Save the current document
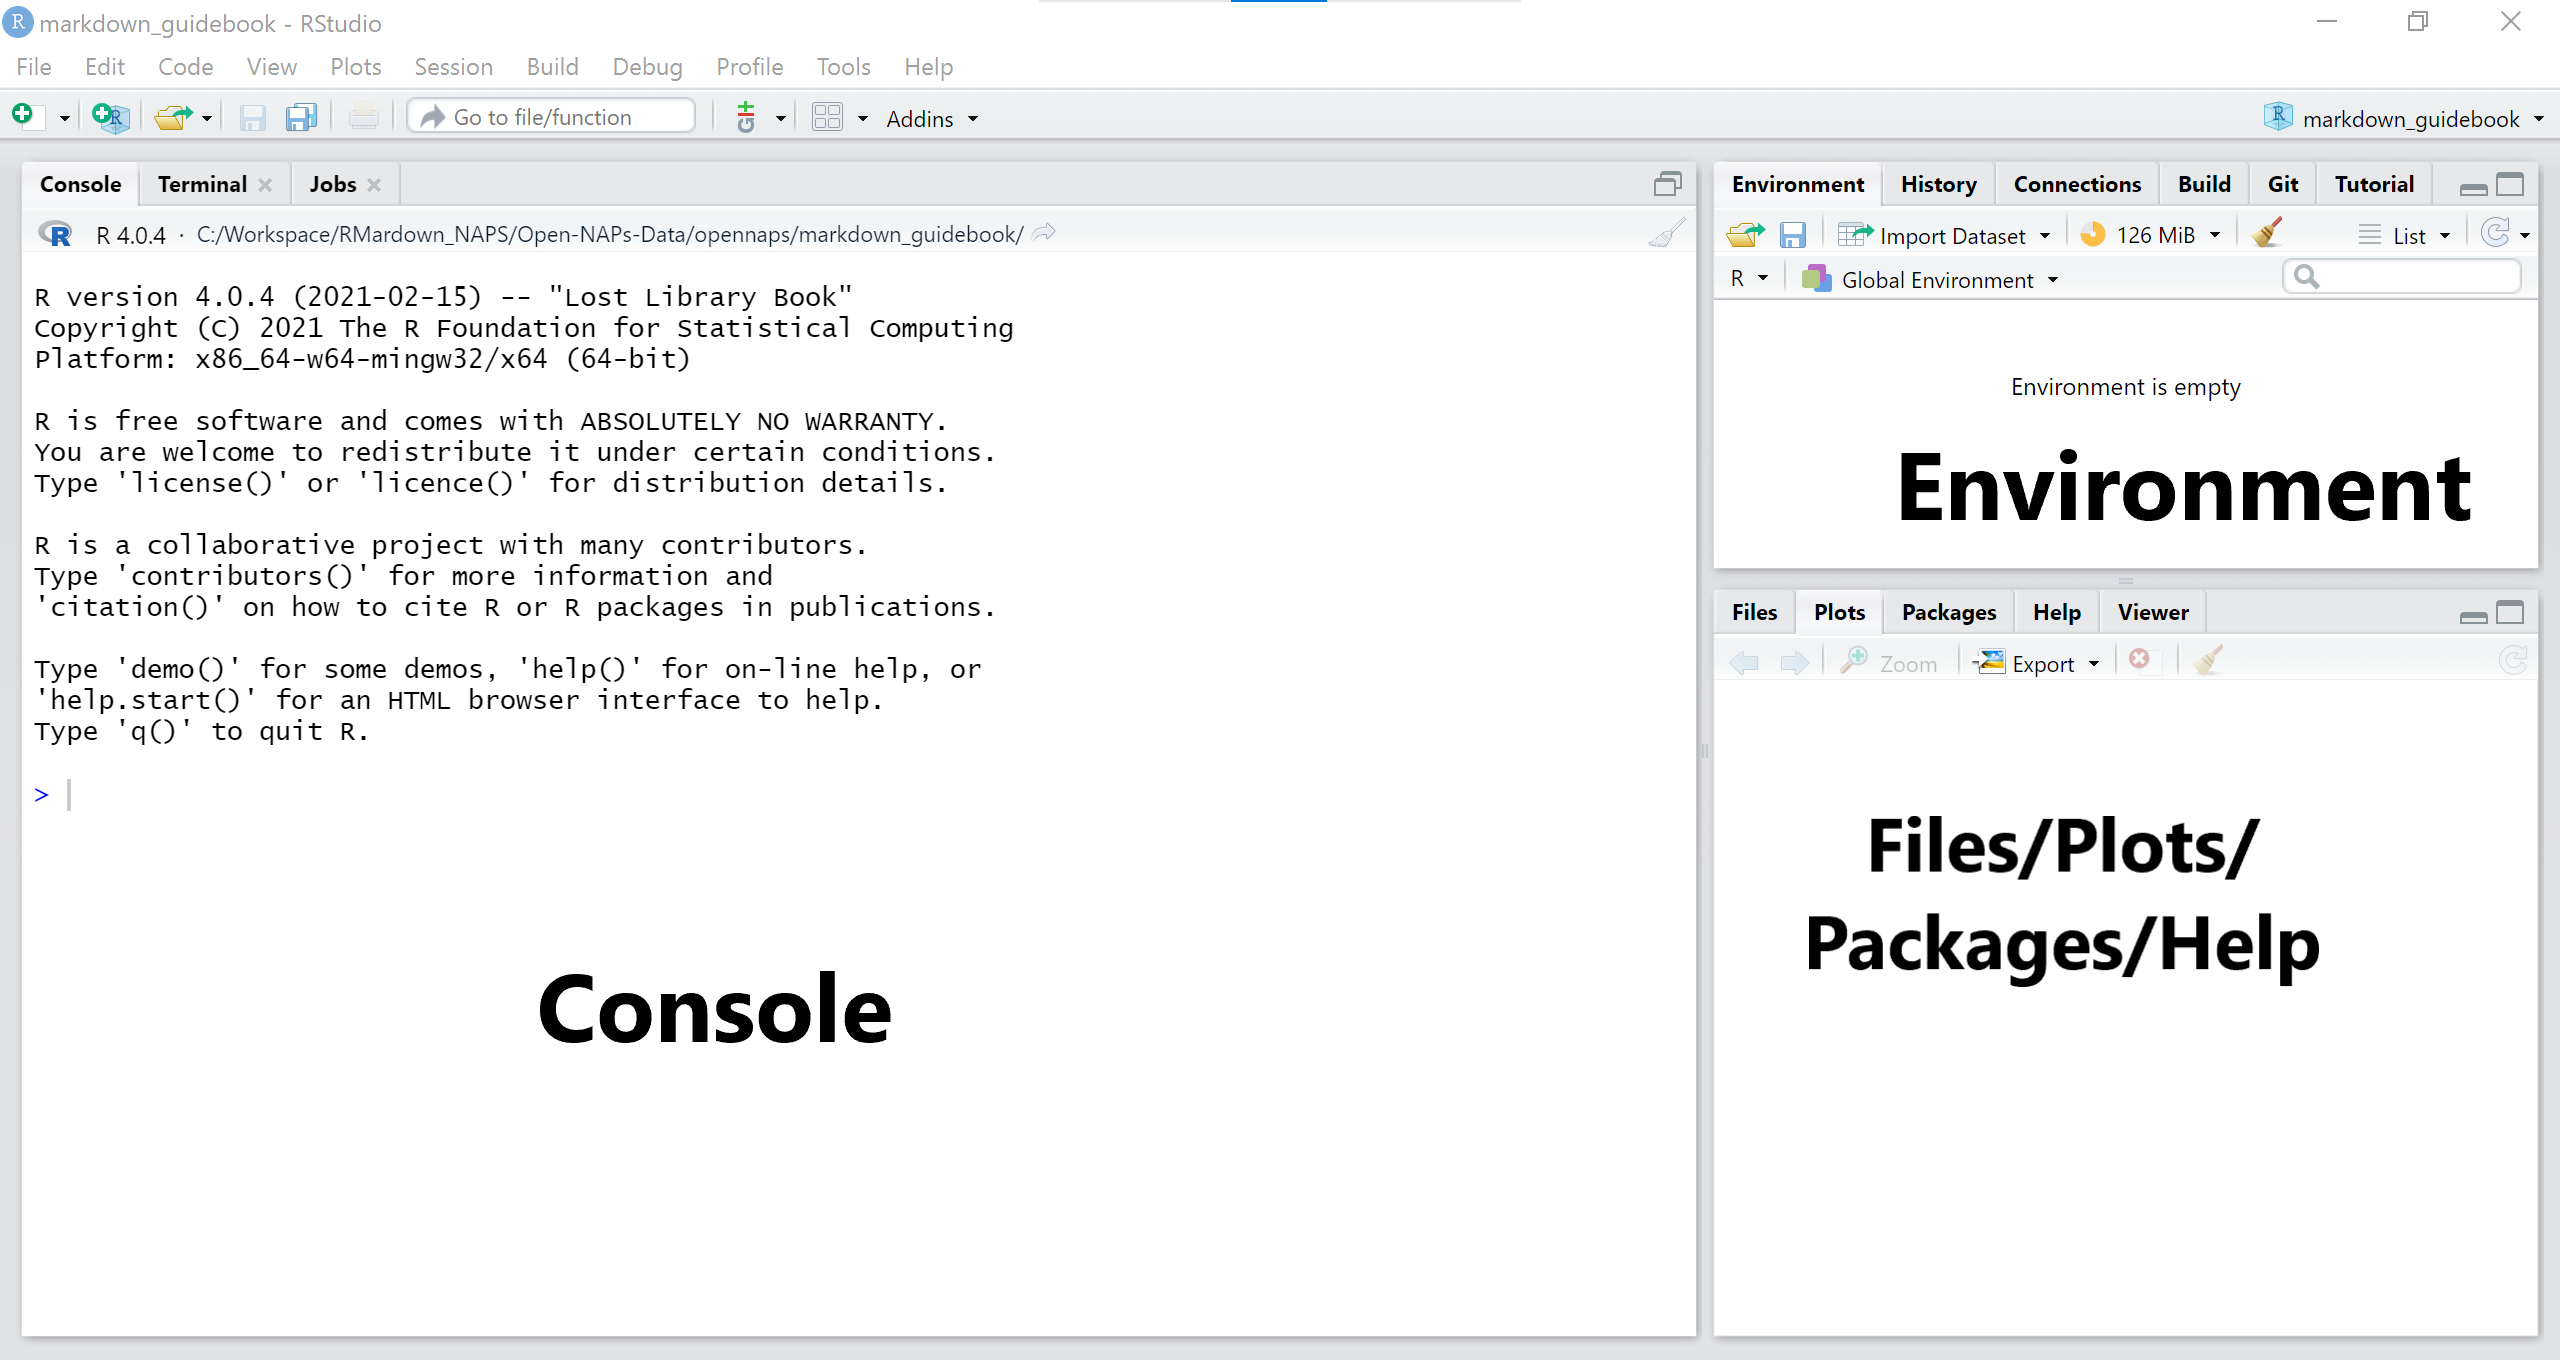This screenshot has width=2560, height=1360. (252, 117)
